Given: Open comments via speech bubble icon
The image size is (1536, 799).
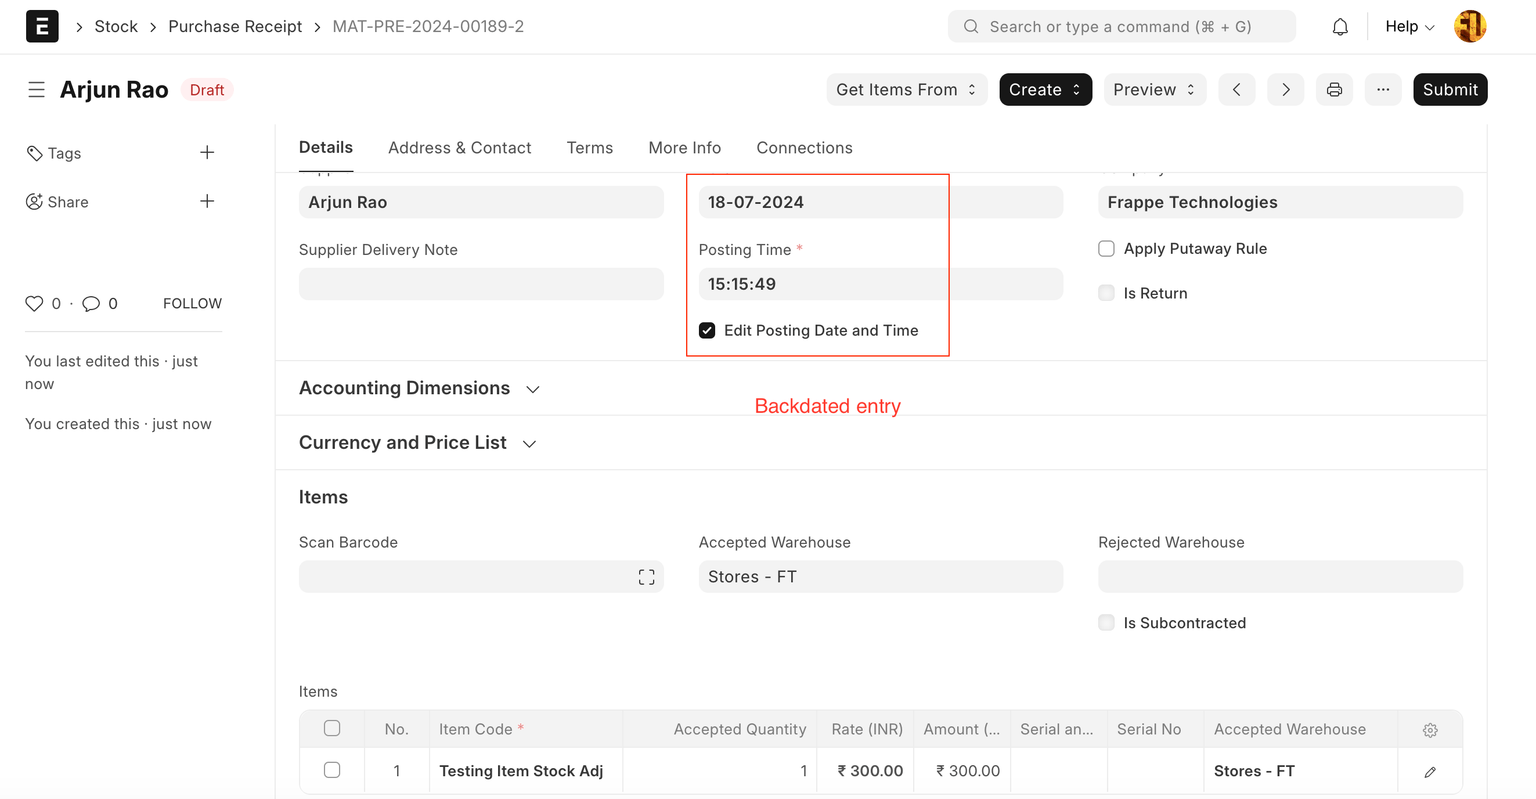Looking at the screenshot, I should 91,303.
